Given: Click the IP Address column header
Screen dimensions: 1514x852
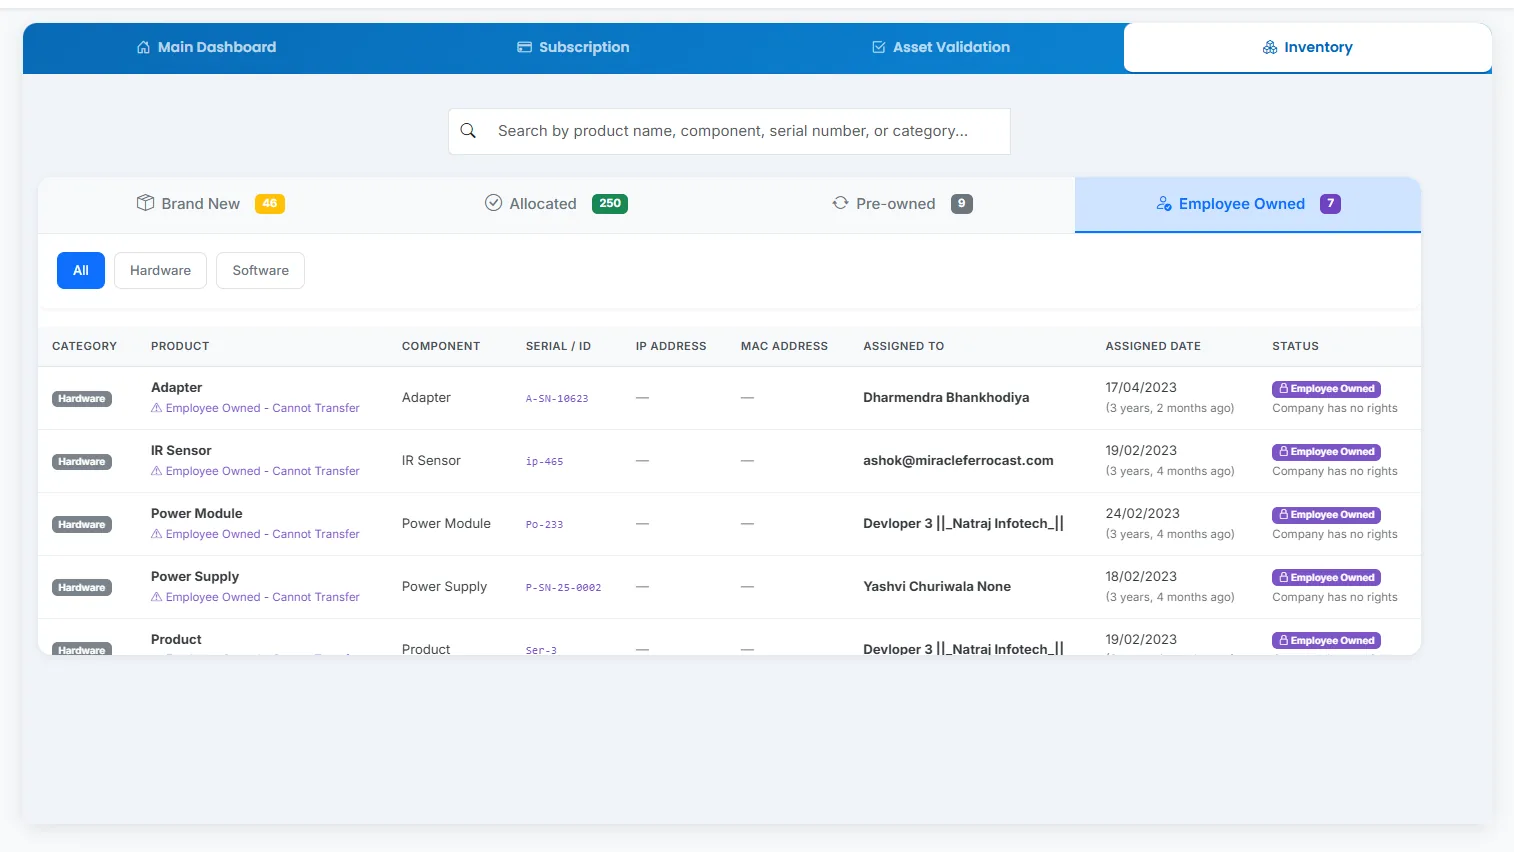Looking at the screenshot, I should 671,346.
